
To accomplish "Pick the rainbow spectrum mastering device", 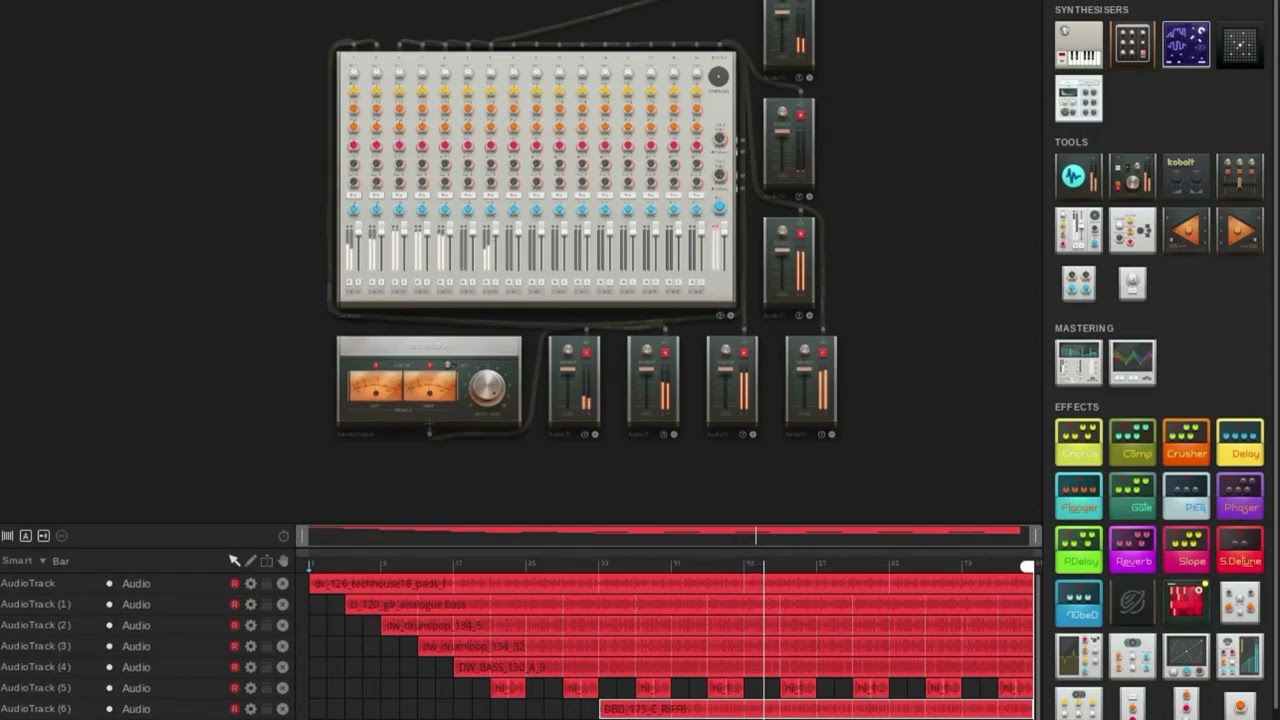I will pyautogui.click(x=1132, y=363).
